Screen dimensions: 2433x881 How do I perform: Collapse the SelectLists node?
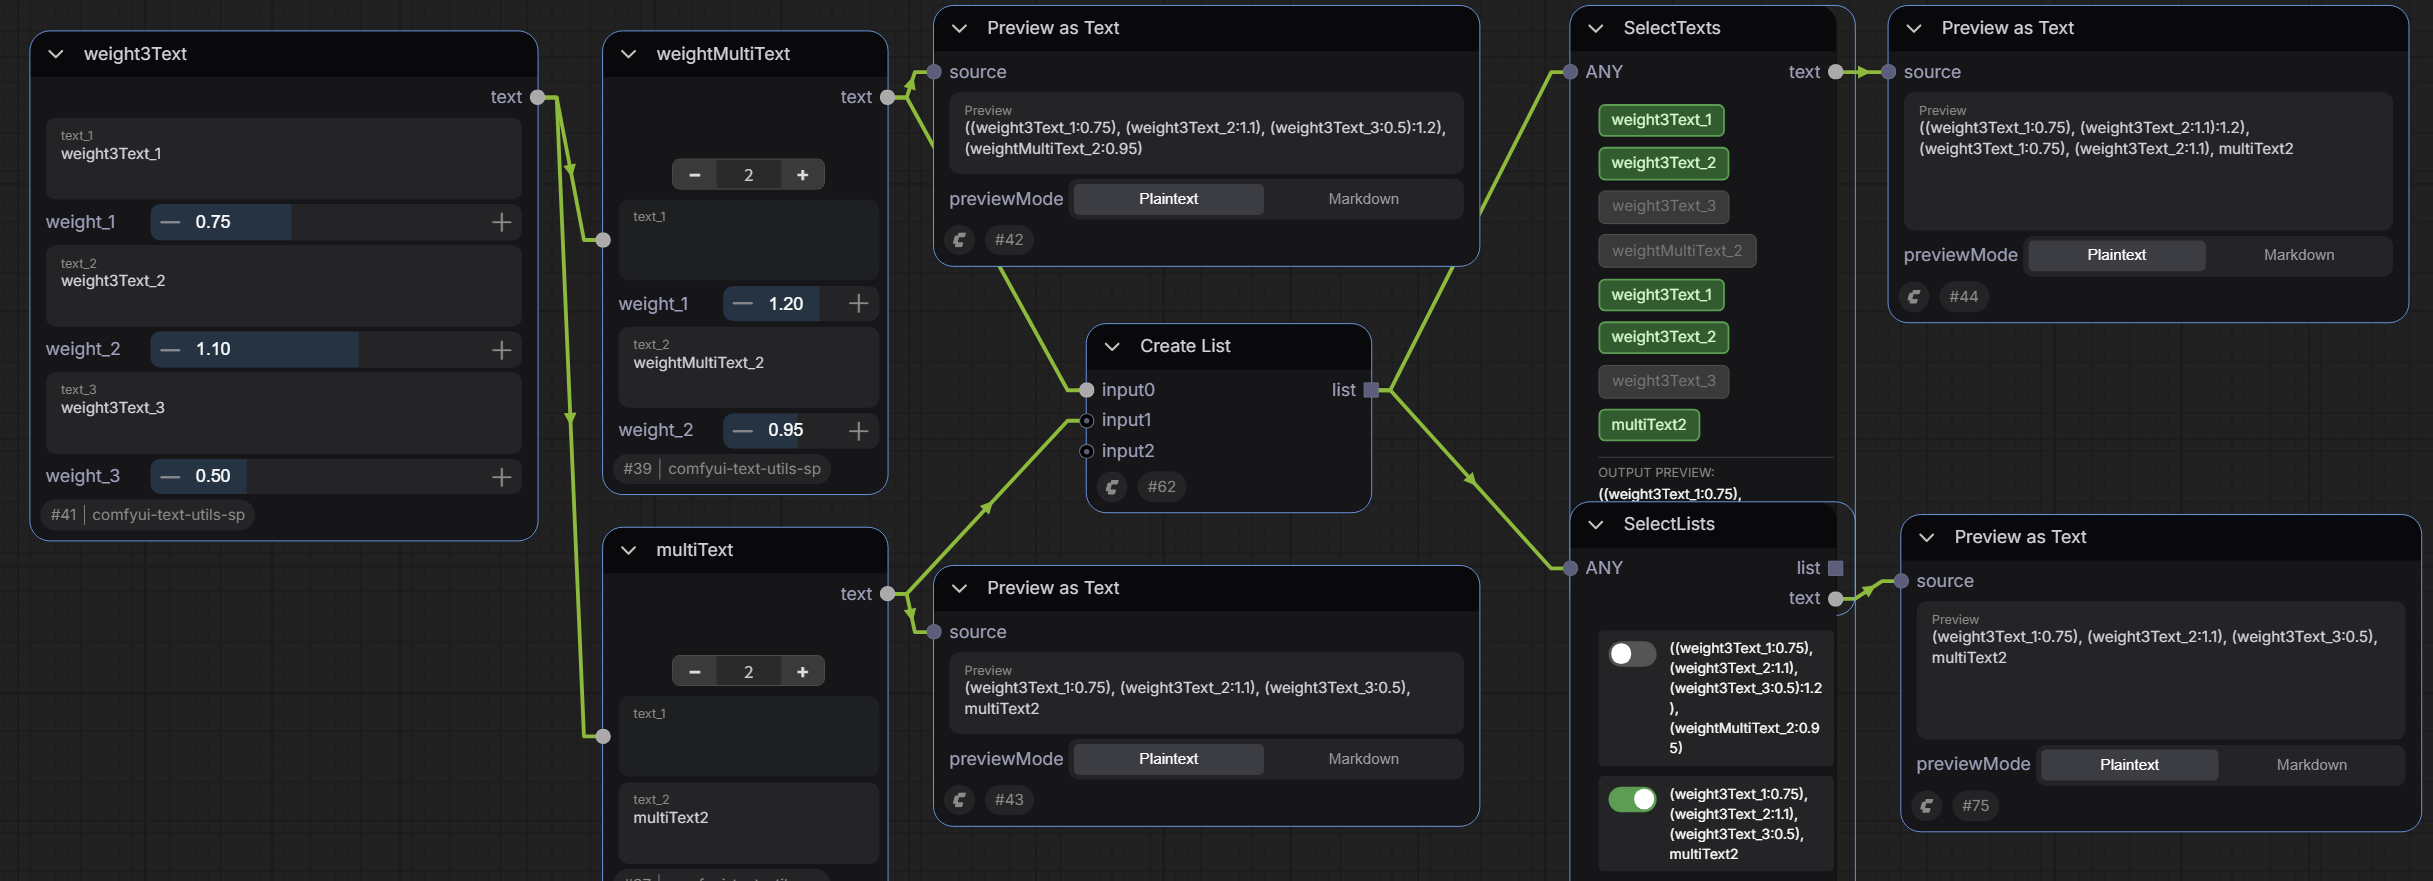1596,525
